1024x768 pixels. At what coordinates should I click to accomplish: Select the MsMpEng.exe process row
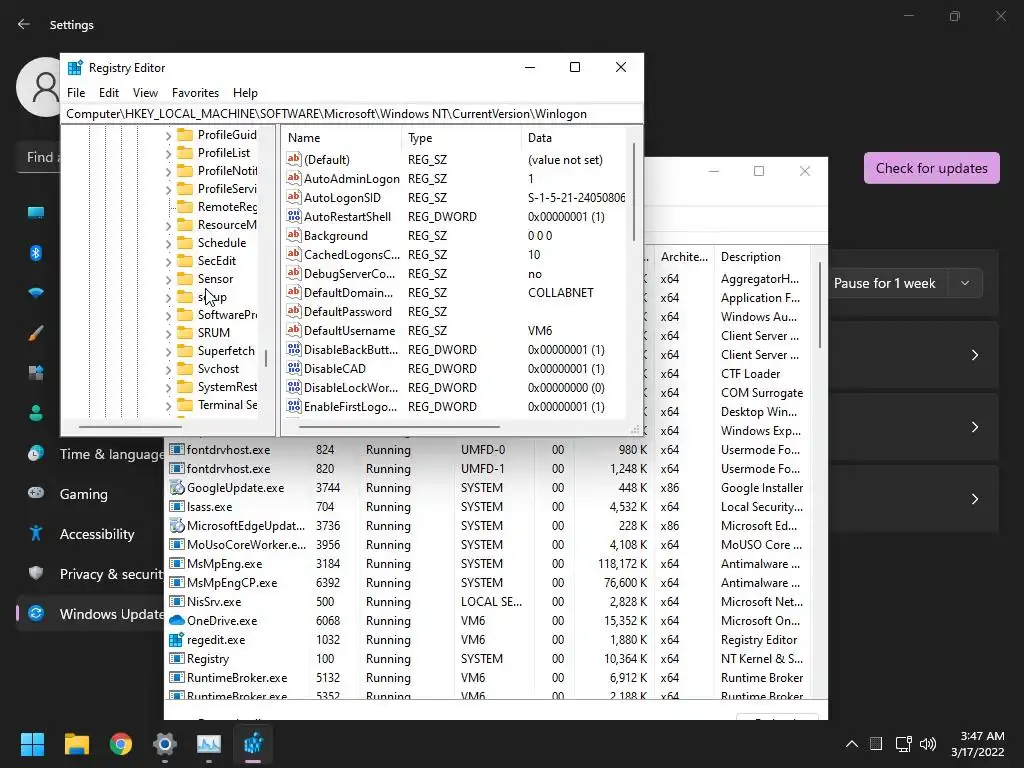488,564
